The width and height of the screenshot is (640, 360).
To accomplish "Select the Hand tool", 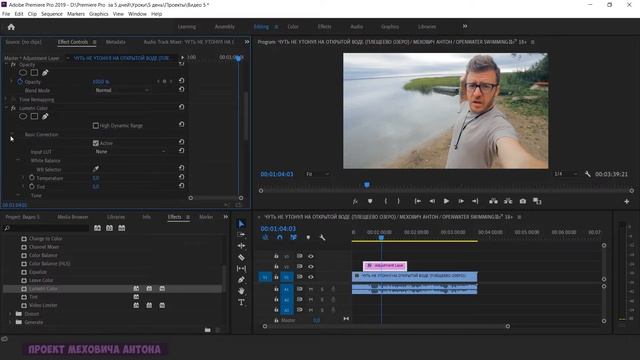I will (x=241, y=291).
